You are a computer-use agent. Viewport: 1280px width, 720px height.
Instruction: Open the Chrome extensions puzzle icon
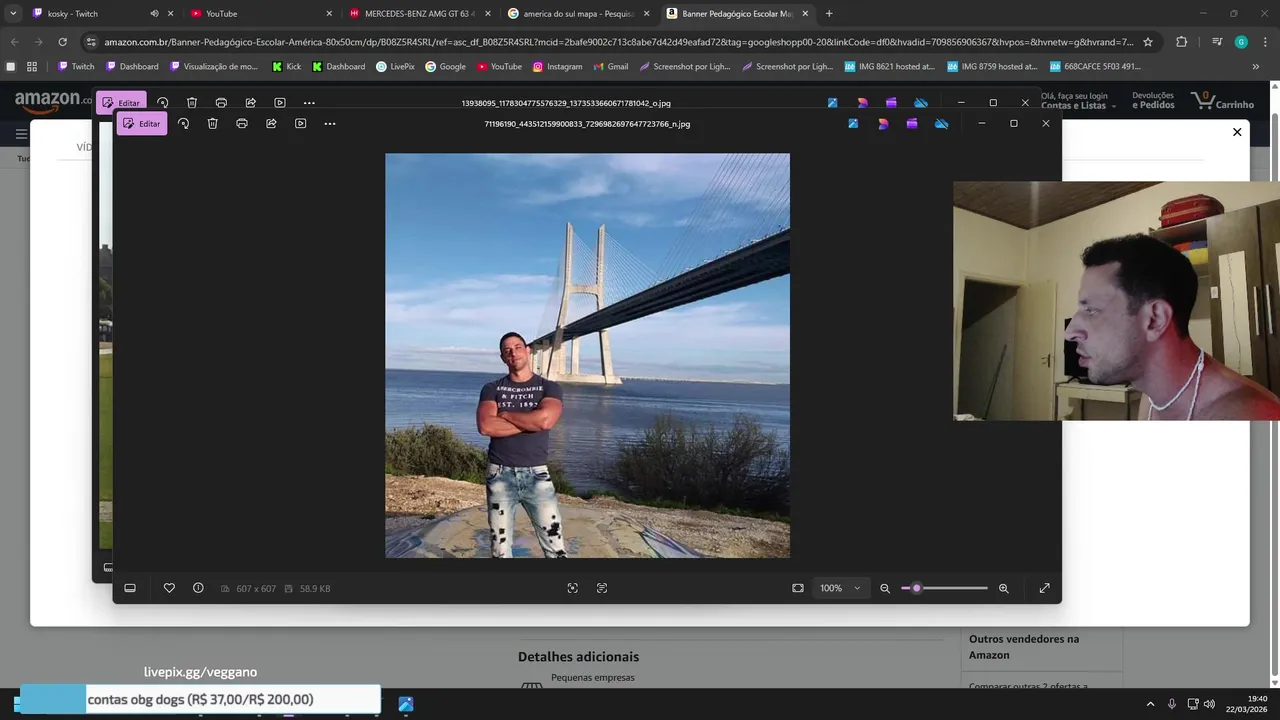[1181, 42]
